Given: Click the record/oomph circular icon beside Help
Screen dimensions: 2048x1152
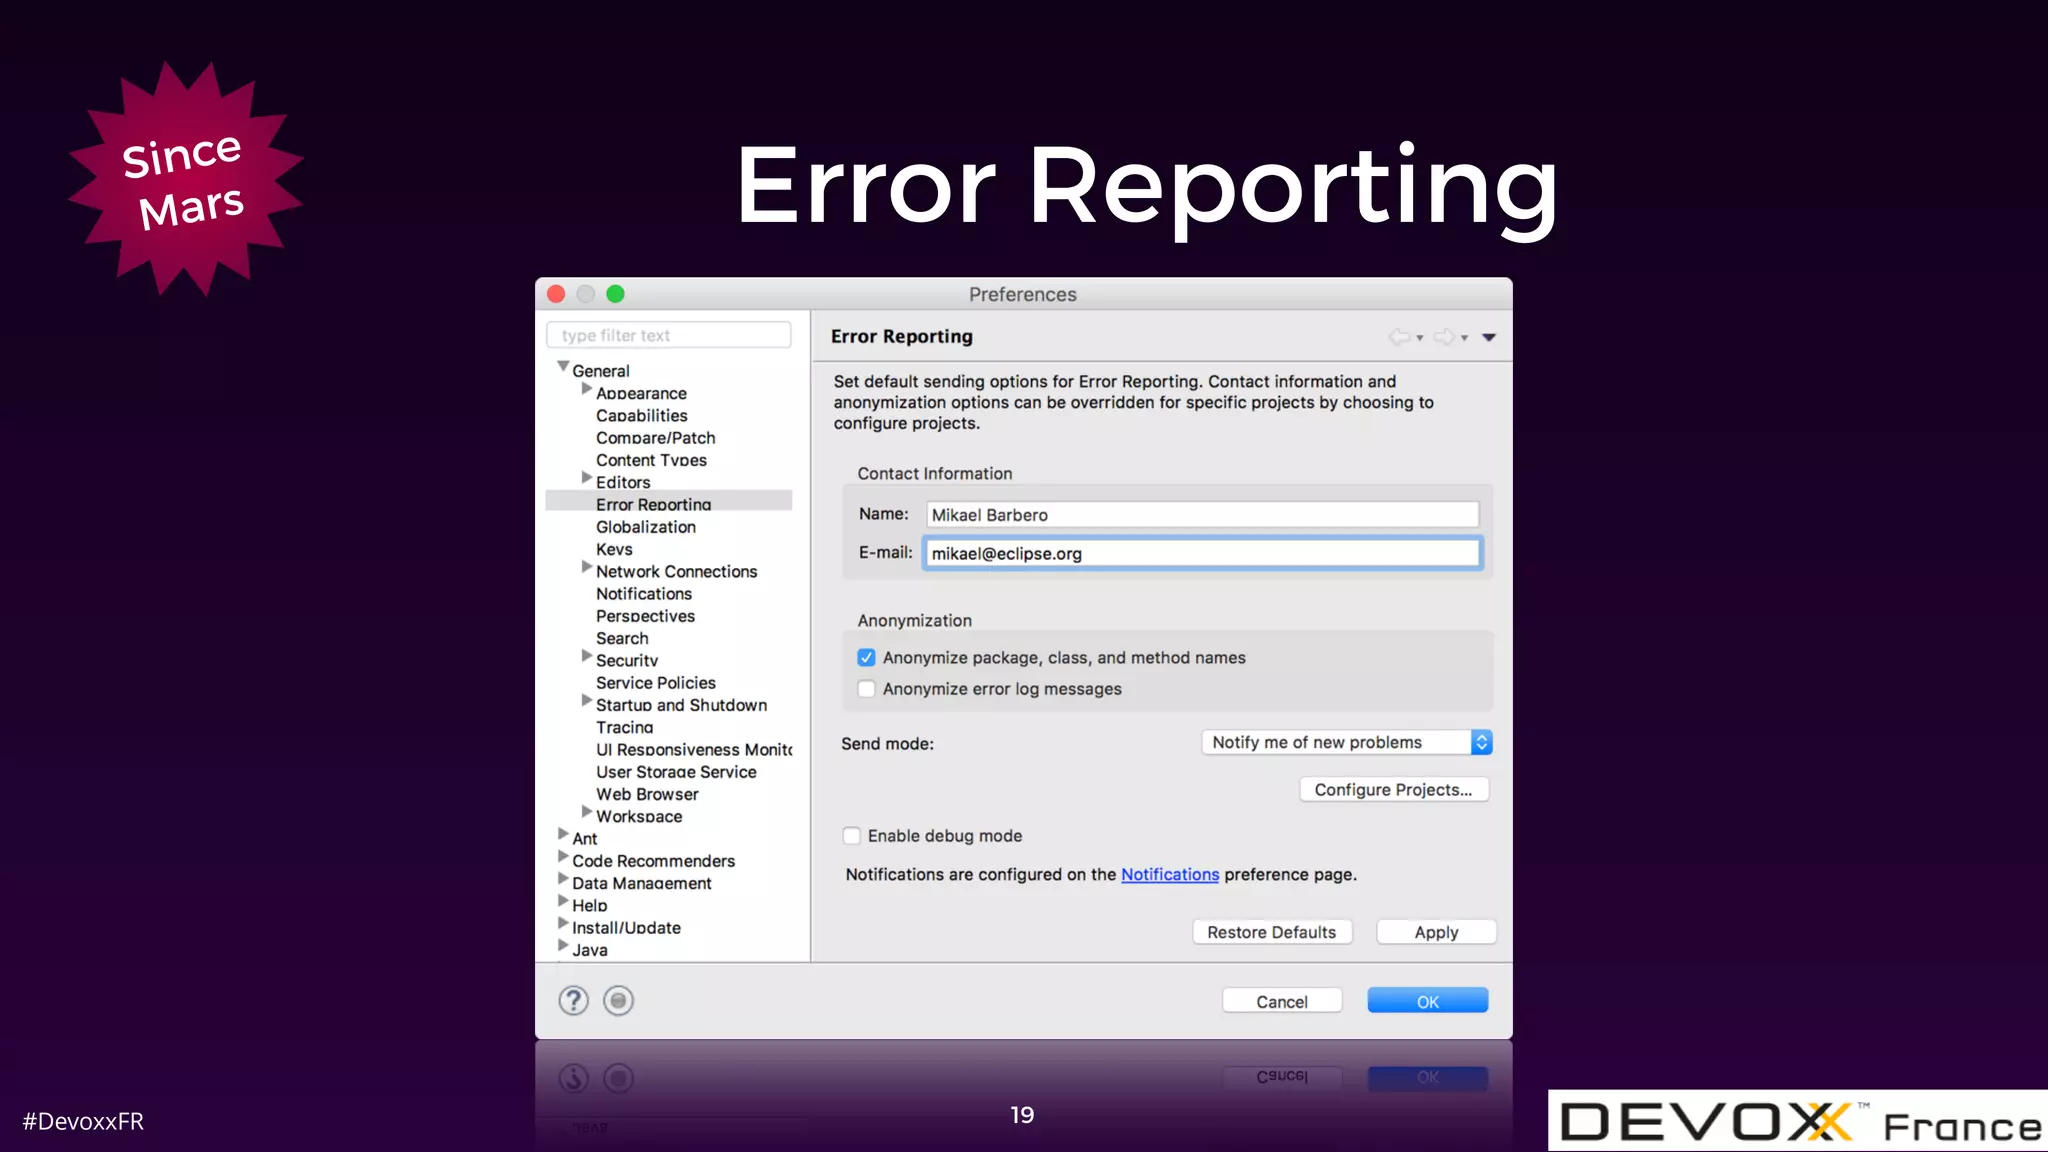Looking at the screenshot, I should pyautogui.click(x=618, y=1000).
